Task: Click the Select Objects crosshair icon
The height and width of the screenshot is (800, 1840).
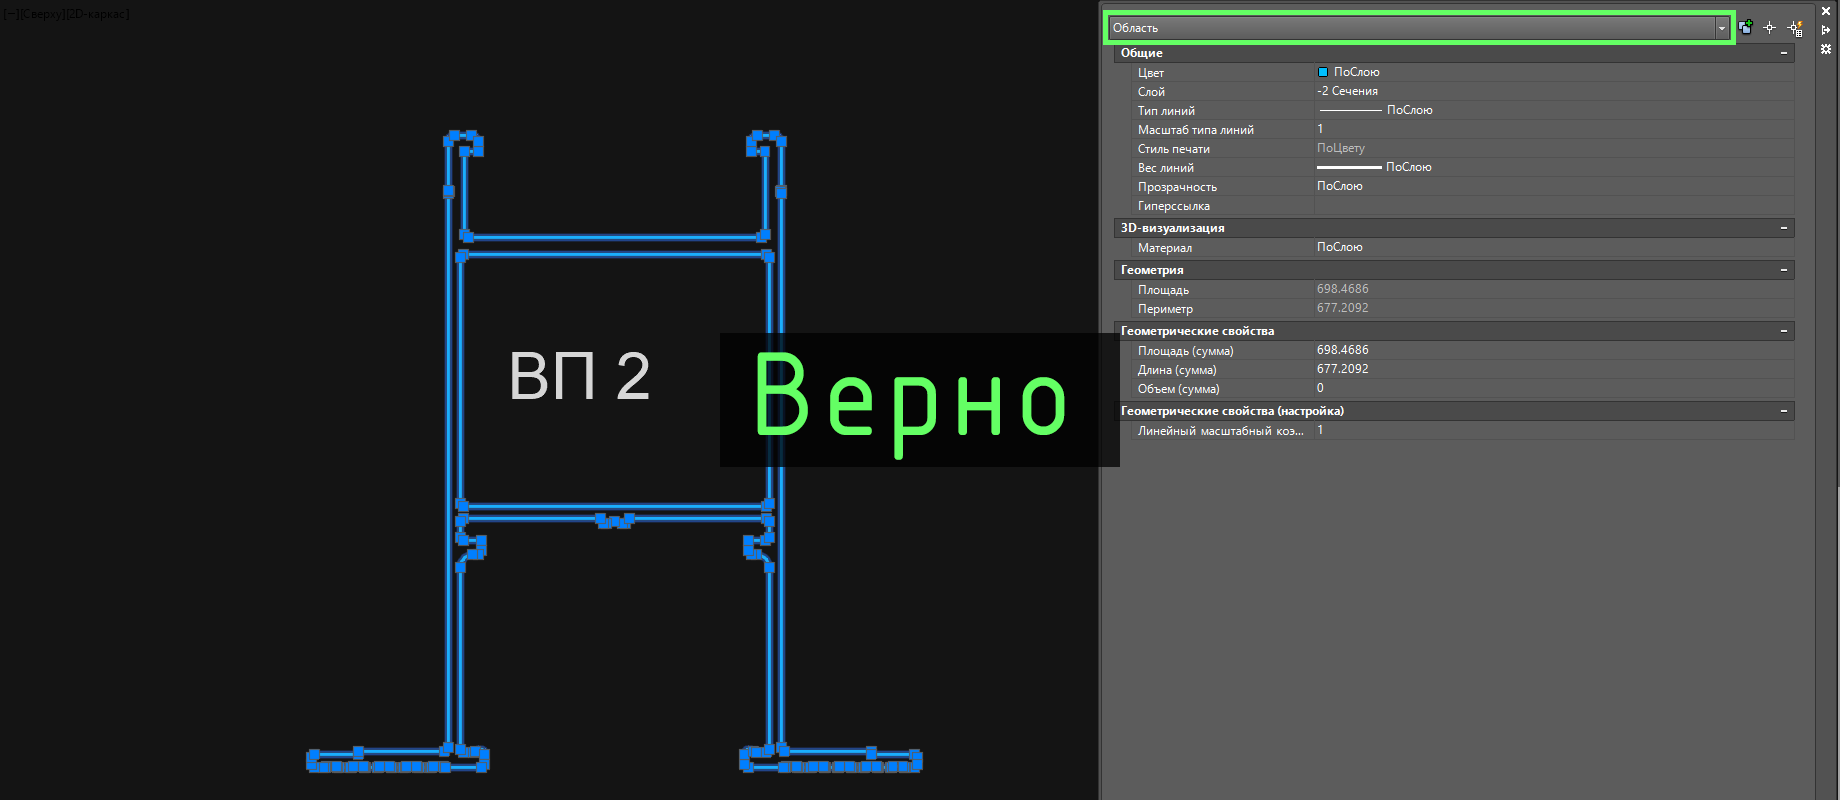Action: coord(1769,28)
